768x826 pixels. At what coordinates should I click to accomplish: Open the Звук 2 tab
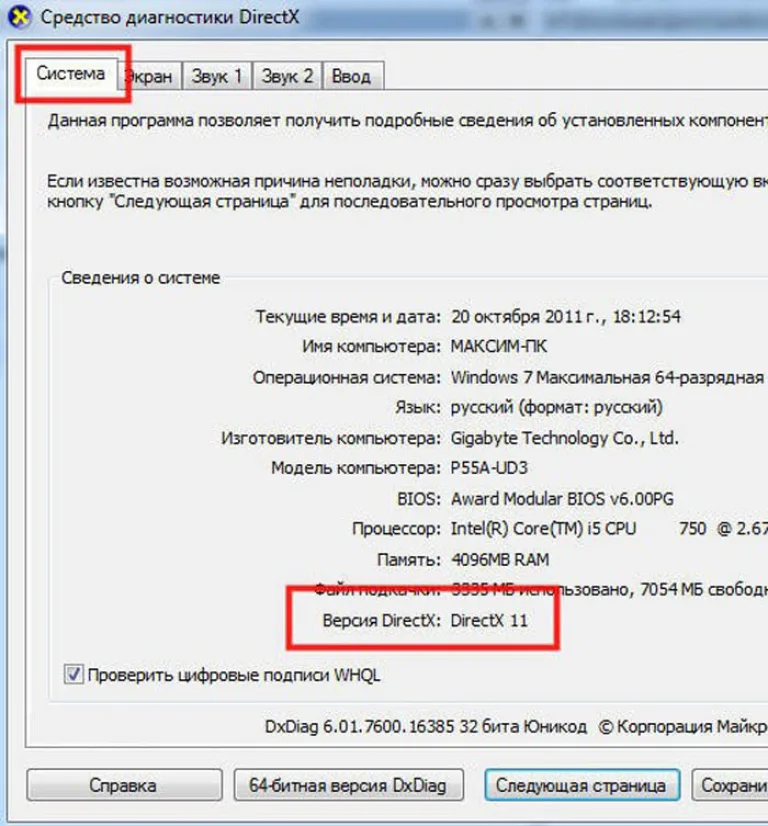coord(287,76)
